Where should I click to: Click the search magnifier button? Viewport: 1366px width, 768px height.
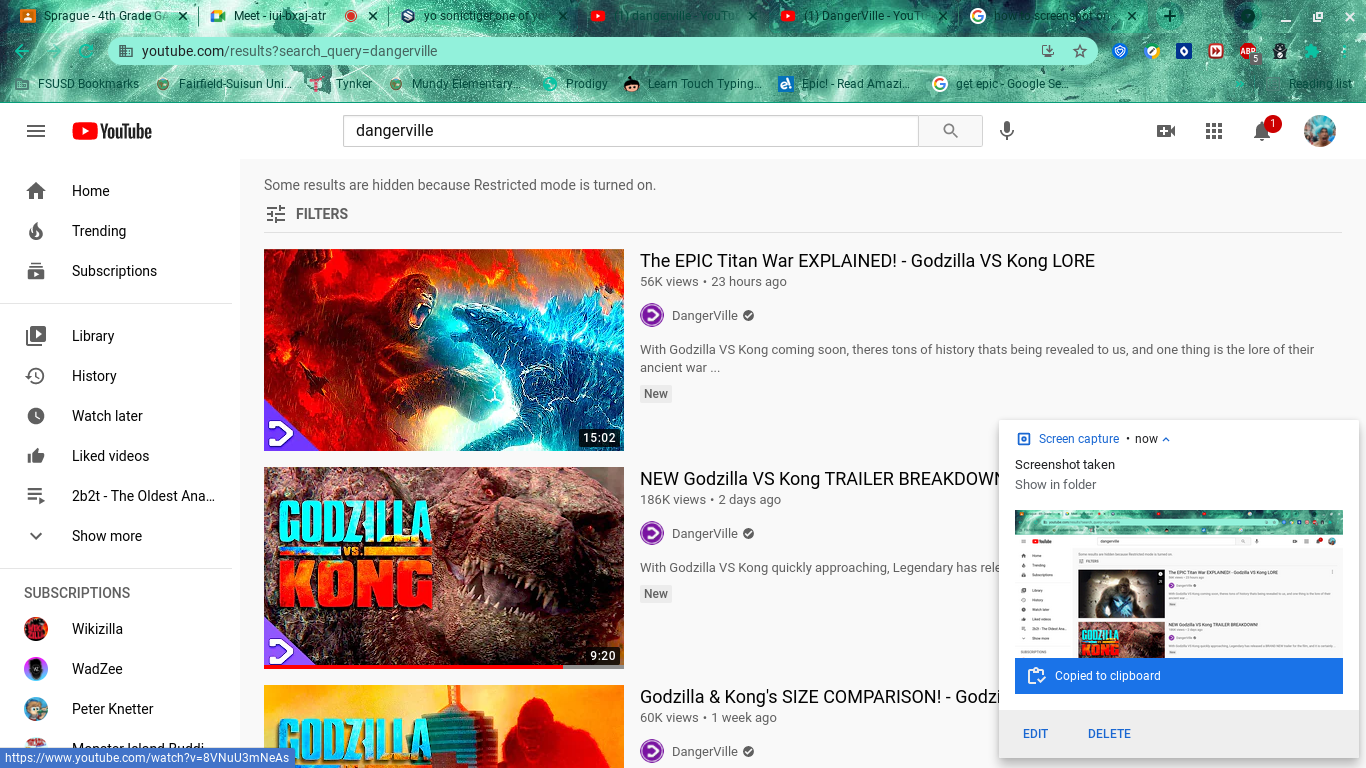coord(950,131)
